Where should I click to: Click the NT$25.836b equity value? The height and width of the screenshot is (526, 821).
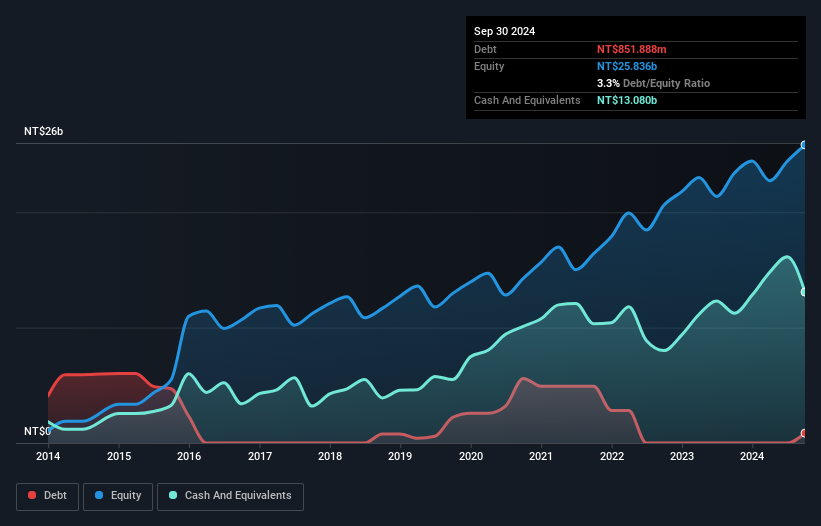point(627,66)
